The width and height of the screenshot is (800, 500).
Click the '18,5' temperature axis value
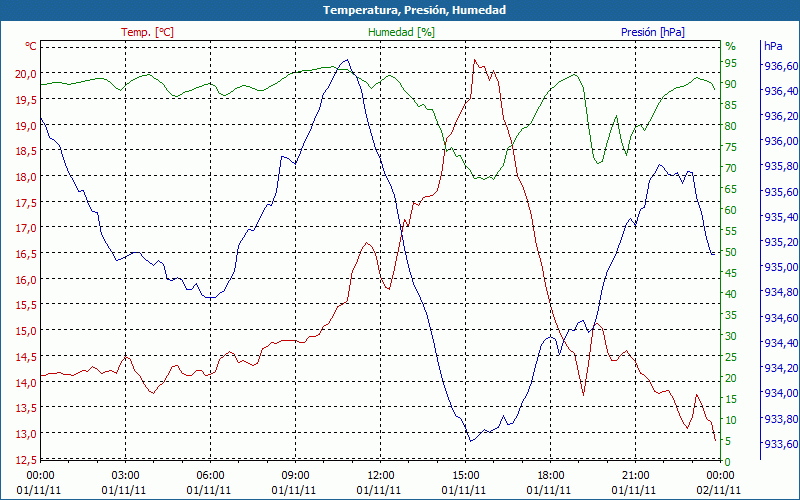[x=26, y=151]
